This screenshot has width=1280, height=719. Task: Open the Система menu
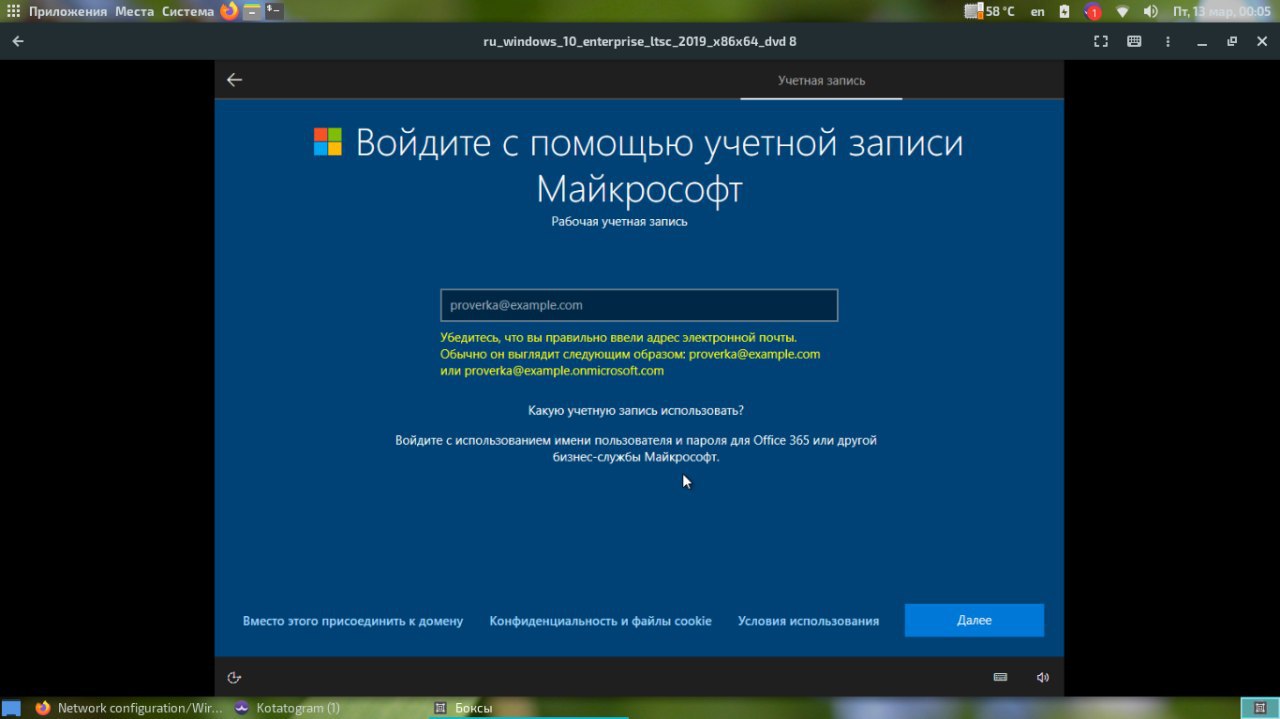(x=188, y=11)
